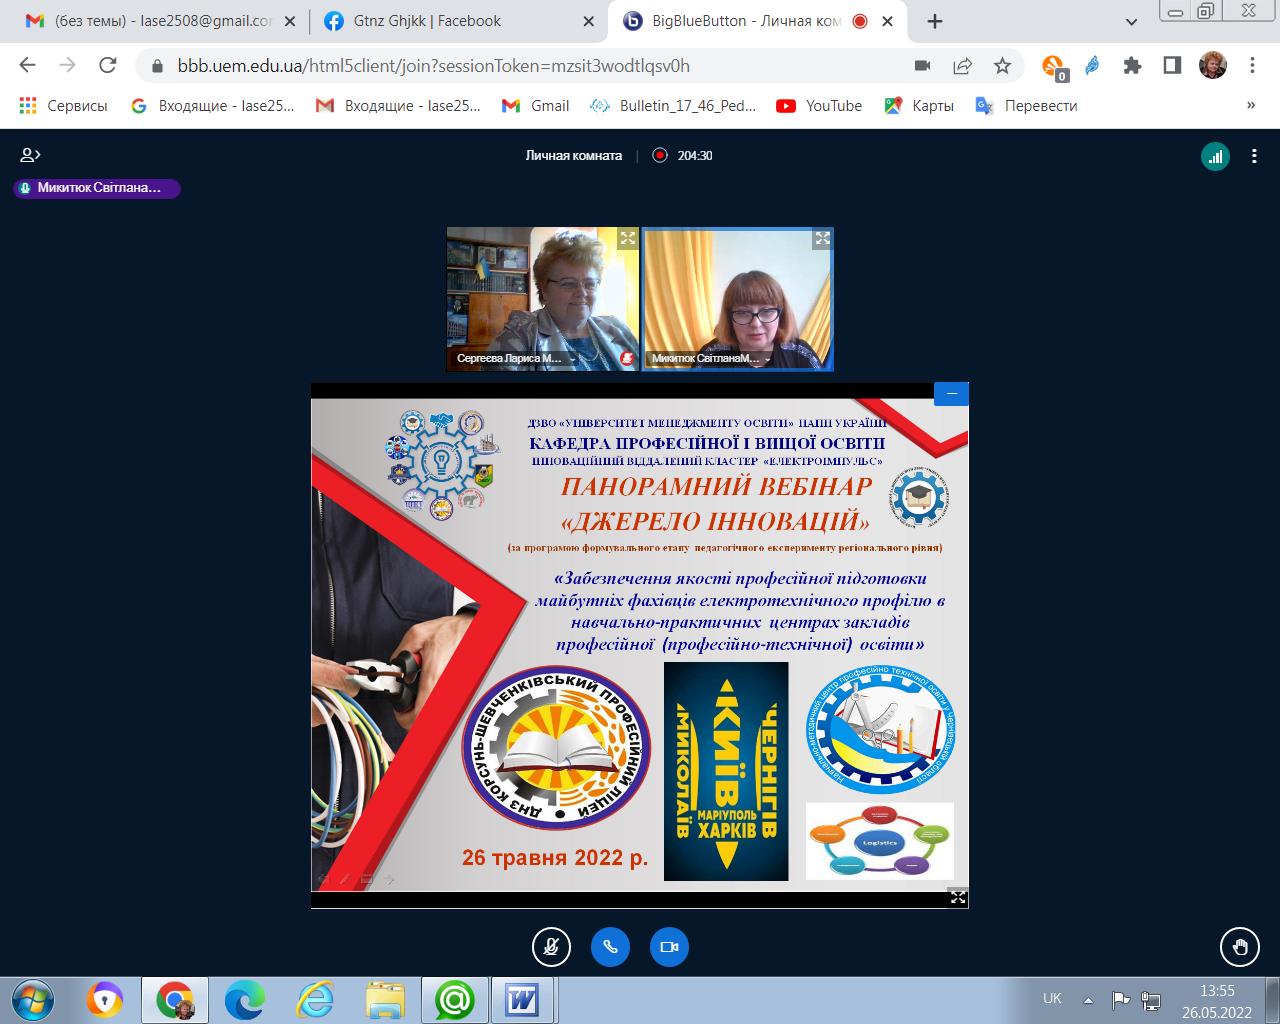The image size is (1280, 1024).
Task: Toggle webcam sharing
Action: 670,947
